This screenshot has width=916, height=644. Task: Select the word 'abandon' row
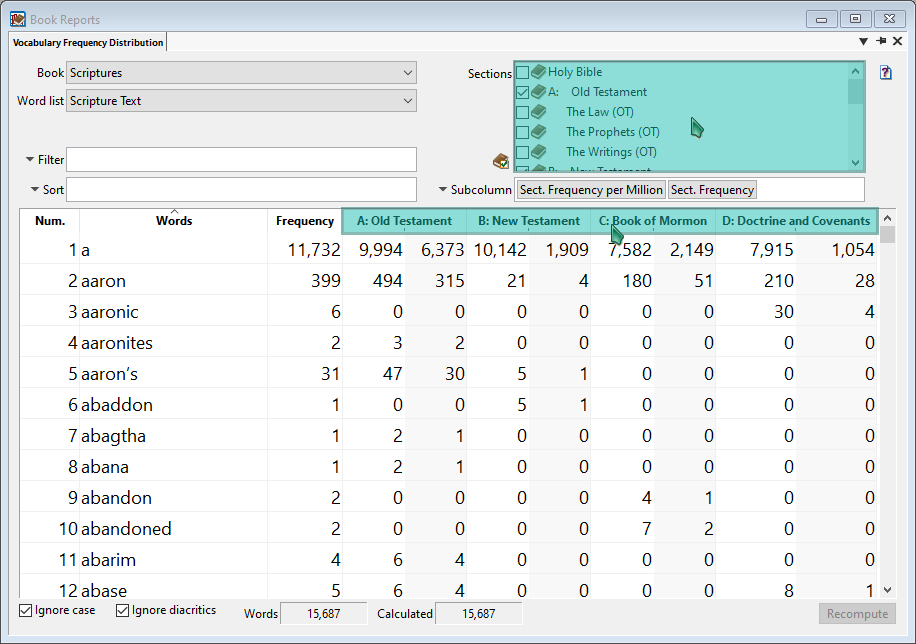(449, 498)
